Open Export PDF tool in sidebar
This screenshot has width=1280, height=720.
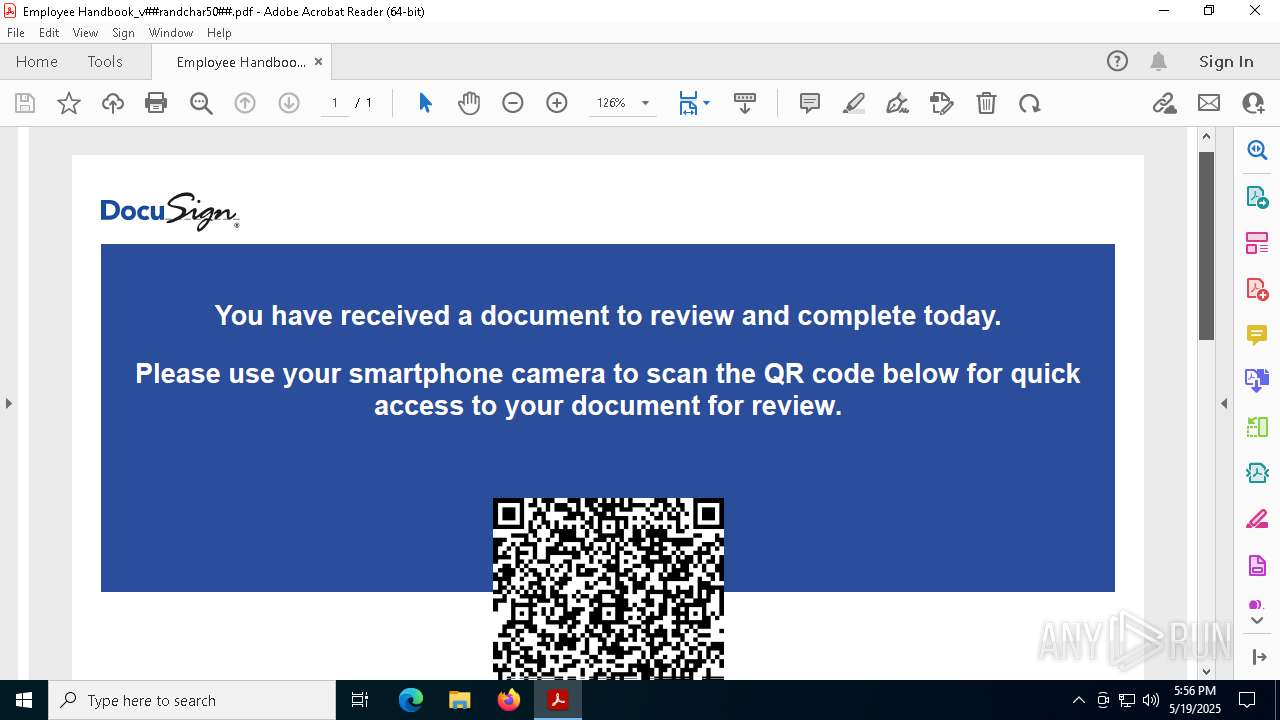(x=1257, y=196)
